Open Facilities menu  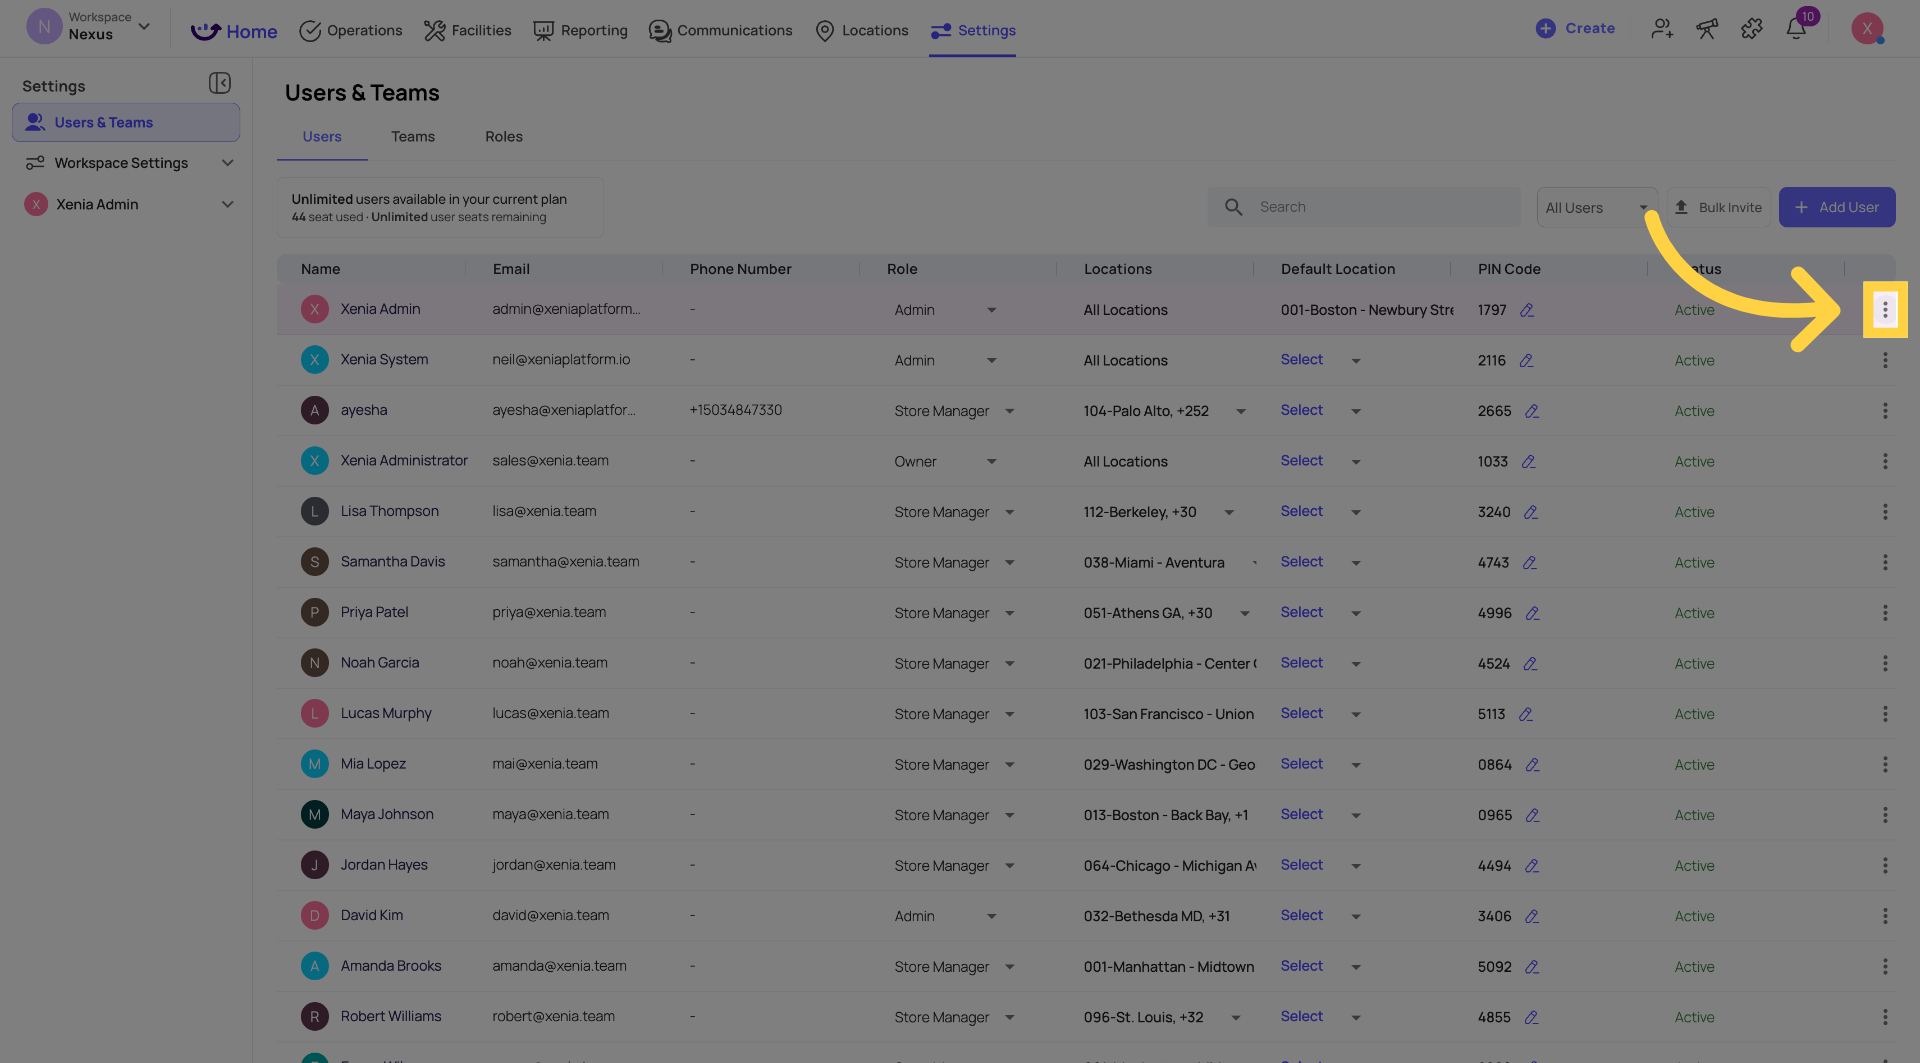coord(467,31)
